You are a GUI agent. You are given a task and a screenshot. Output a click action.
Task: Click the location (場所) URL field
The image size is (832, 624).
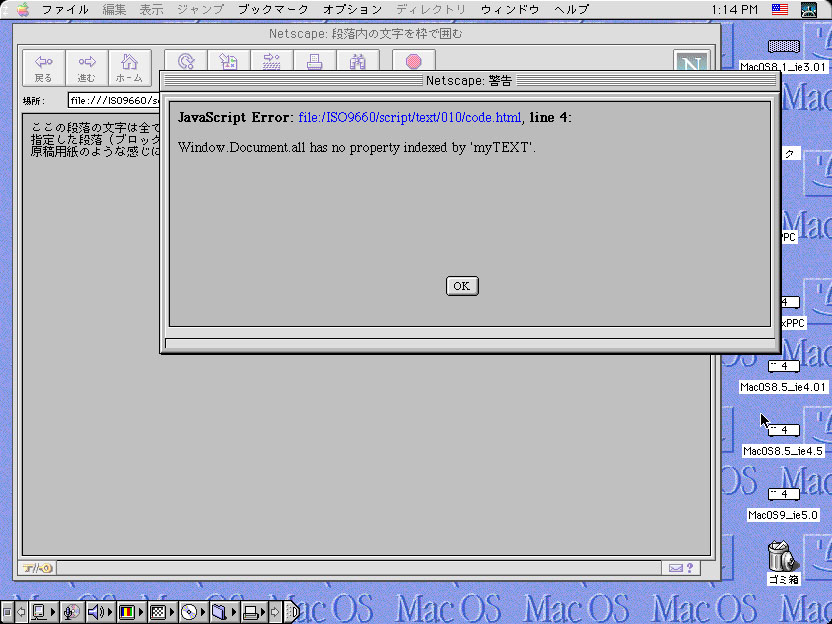tap(114, 100)
